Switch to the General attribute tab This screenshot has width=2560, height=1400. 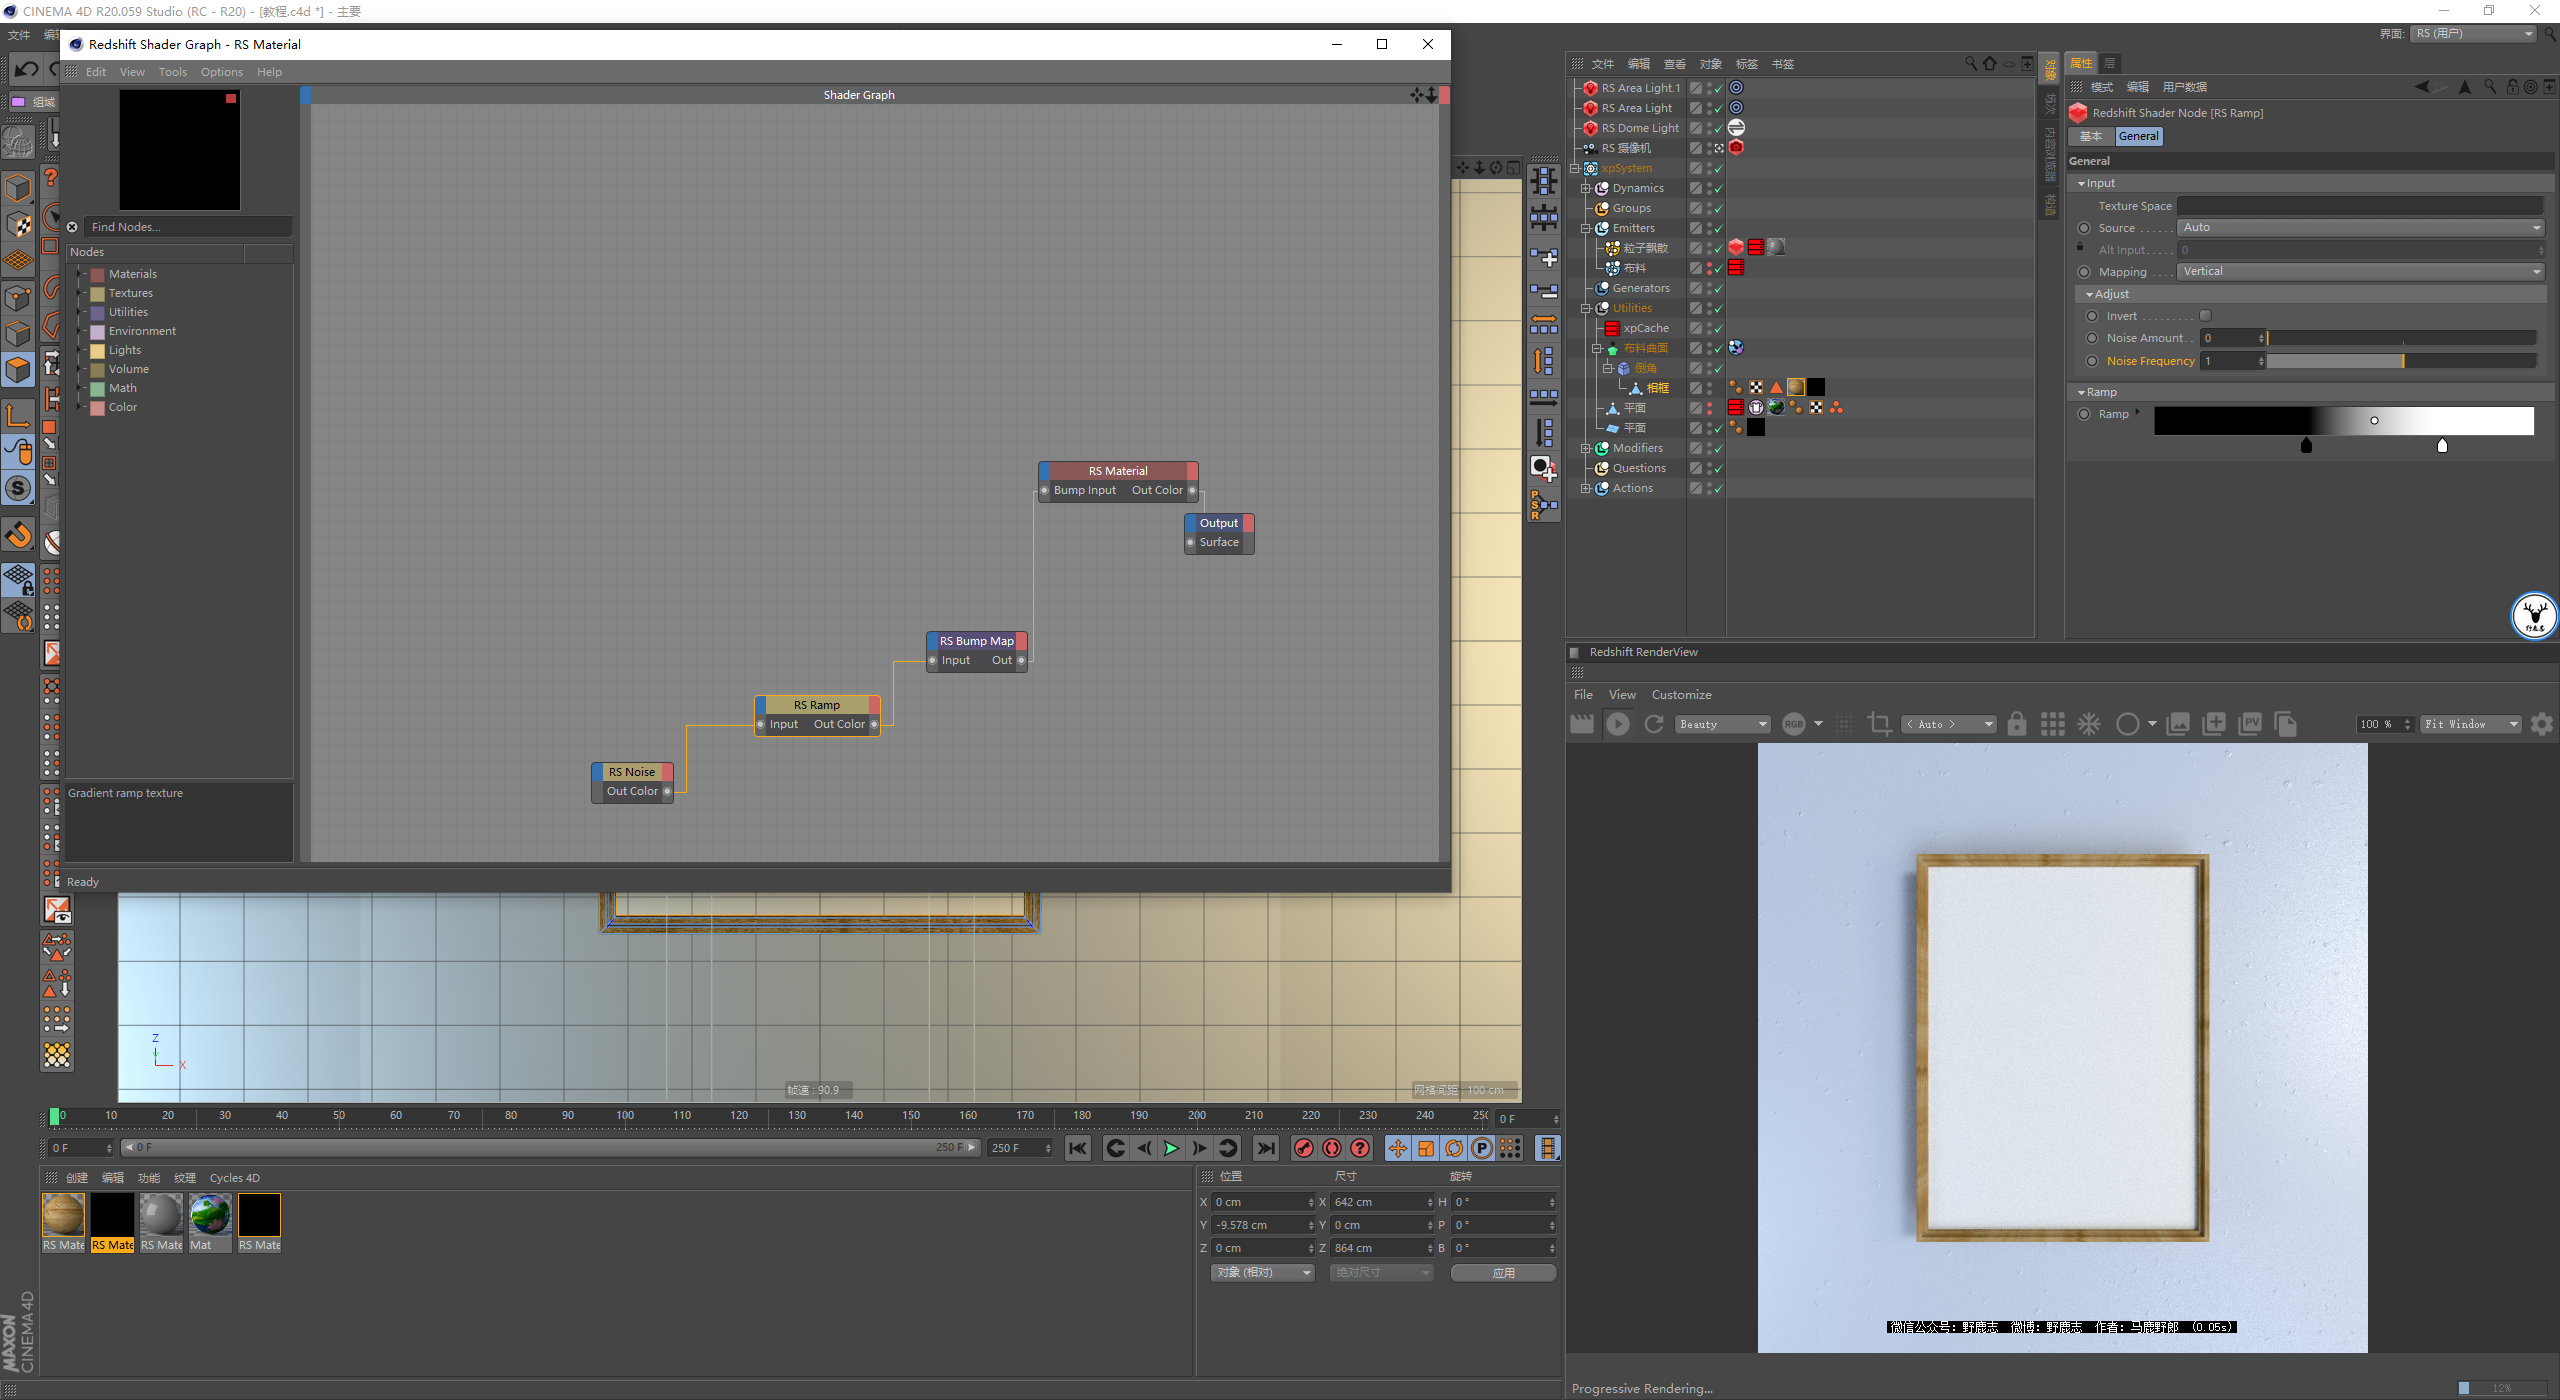point(2138,136)
